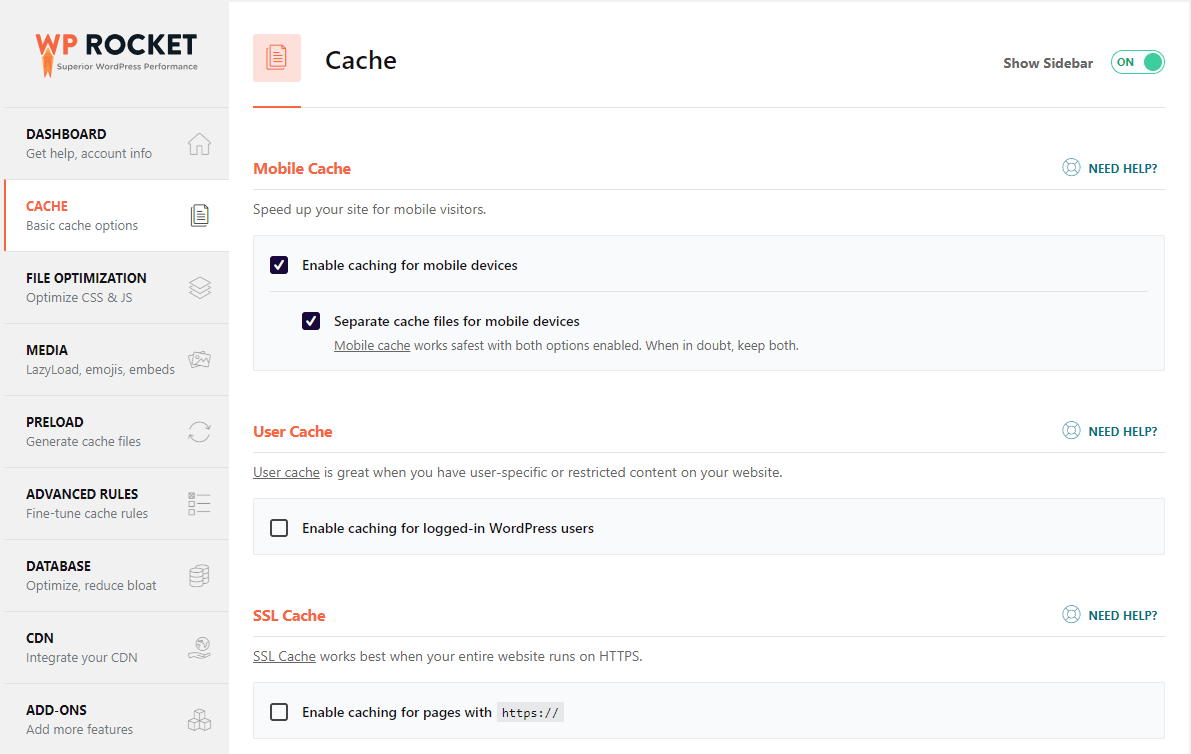This screenshot has width=1191, height=754.
Task: Open the Dashboard menu section
Action: coord(117,144)
